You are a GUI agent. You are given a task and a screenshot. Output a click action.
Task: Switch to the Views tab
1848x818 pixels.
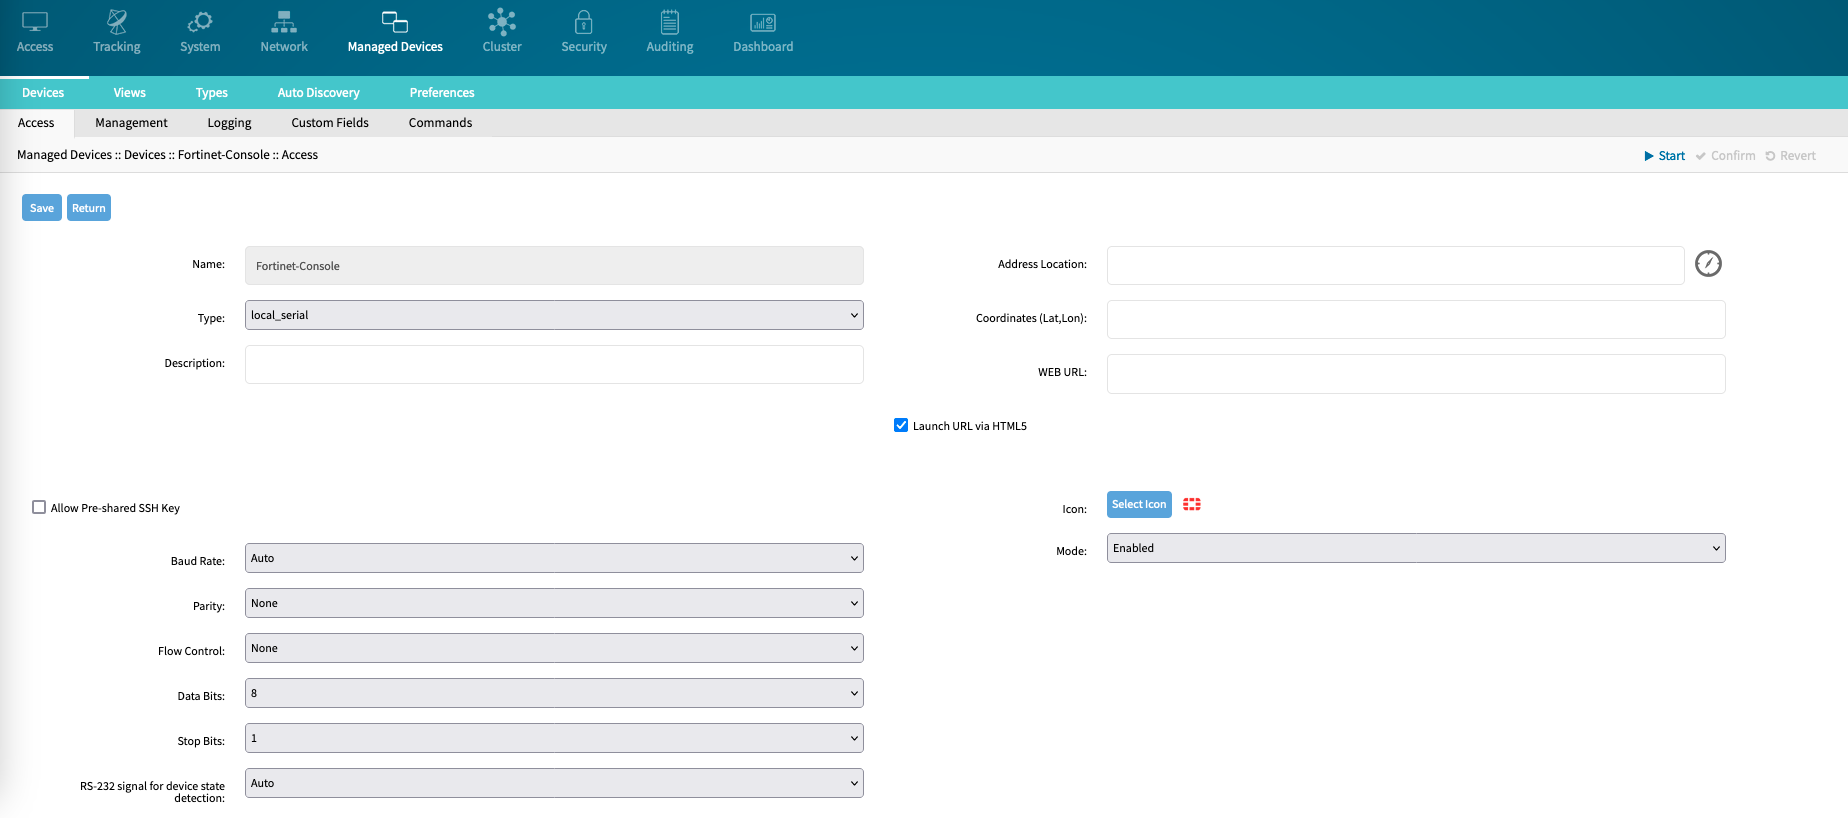(x=130, y=93)
